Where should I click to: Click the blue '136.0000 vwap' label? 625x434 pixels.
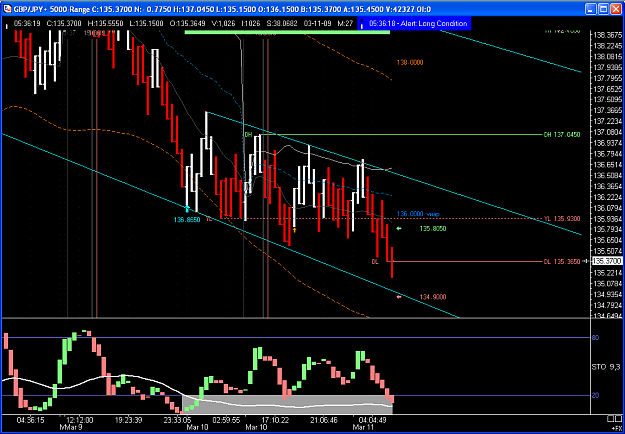(x=418, y=214)
